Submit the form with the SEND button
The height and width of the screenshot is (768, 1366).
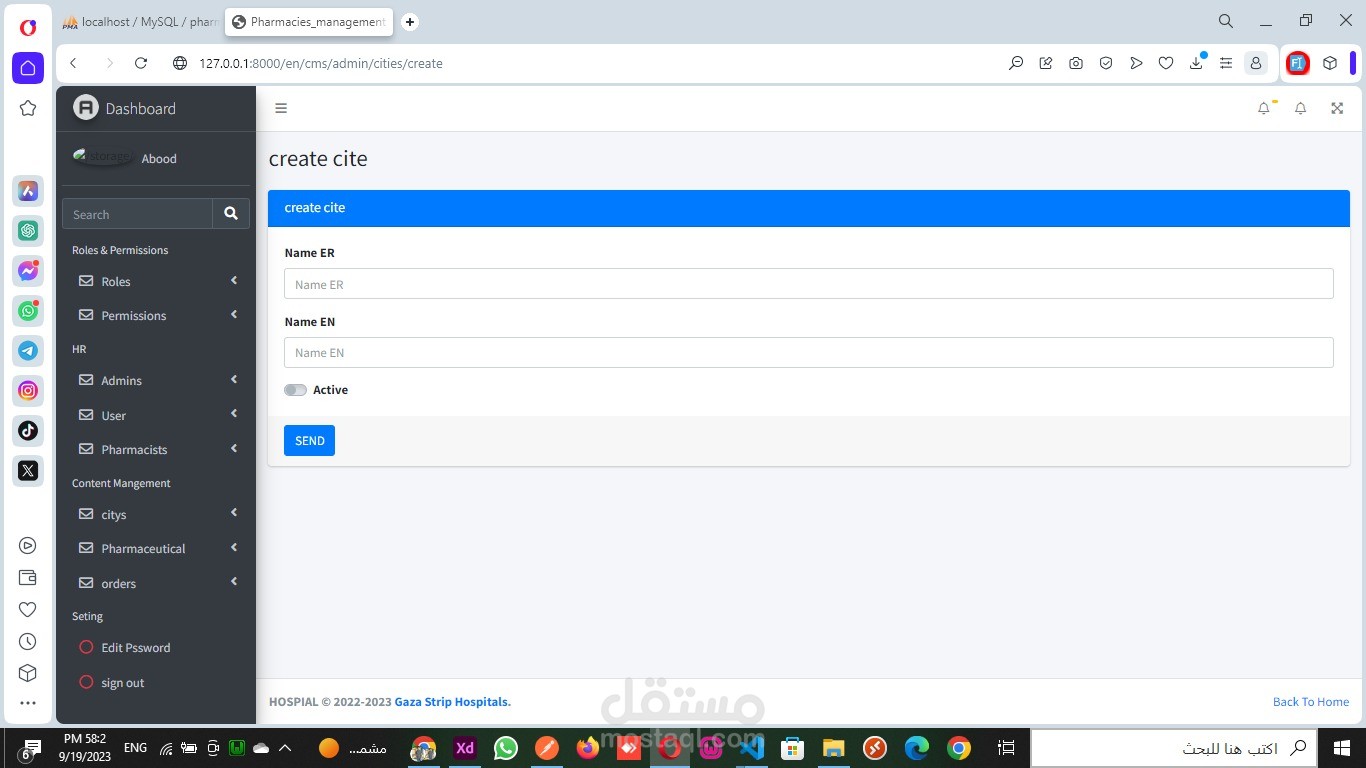309,441
